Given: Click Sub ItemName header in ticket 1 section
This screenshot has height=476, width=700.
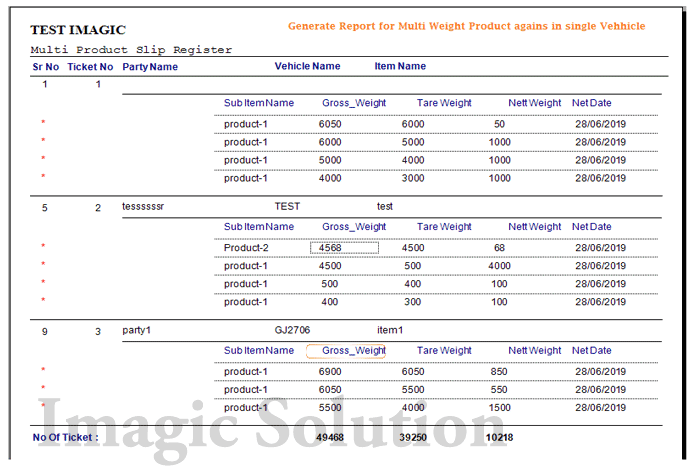Looking at the screenshot, I should (259, 103).
